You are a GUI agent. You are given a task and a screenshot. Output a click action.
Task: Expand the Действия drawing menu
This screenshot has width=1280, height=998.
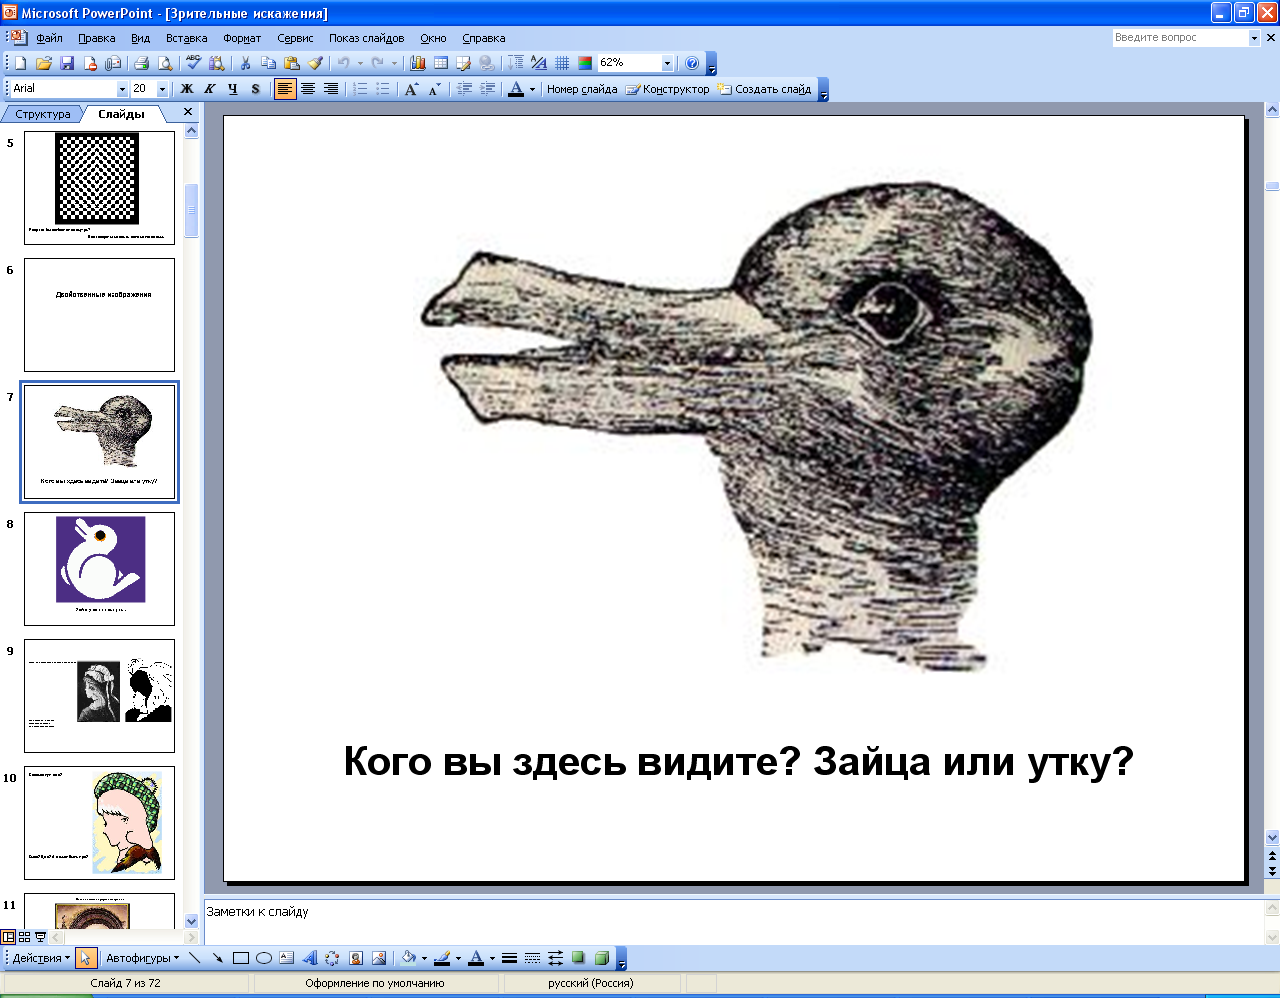(x=41, y=958)
